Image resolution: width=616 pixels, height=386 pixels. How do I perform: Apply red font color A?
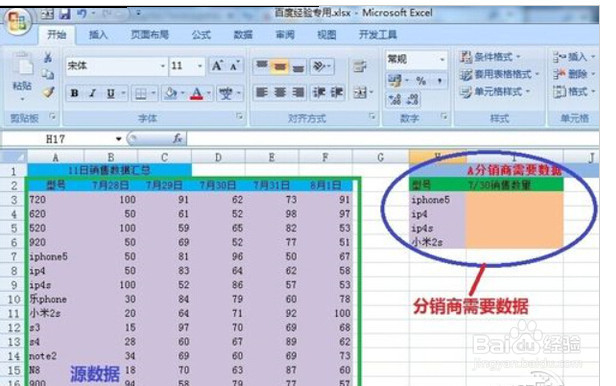click(x=196, y=93)
